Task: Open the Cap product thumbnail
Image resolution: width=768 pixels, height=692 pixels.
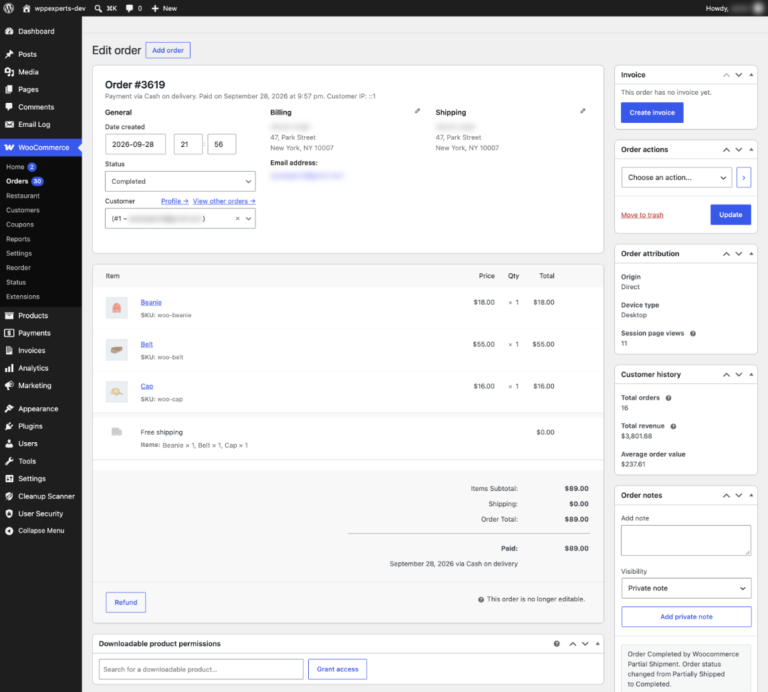Action: click(117, 392)
